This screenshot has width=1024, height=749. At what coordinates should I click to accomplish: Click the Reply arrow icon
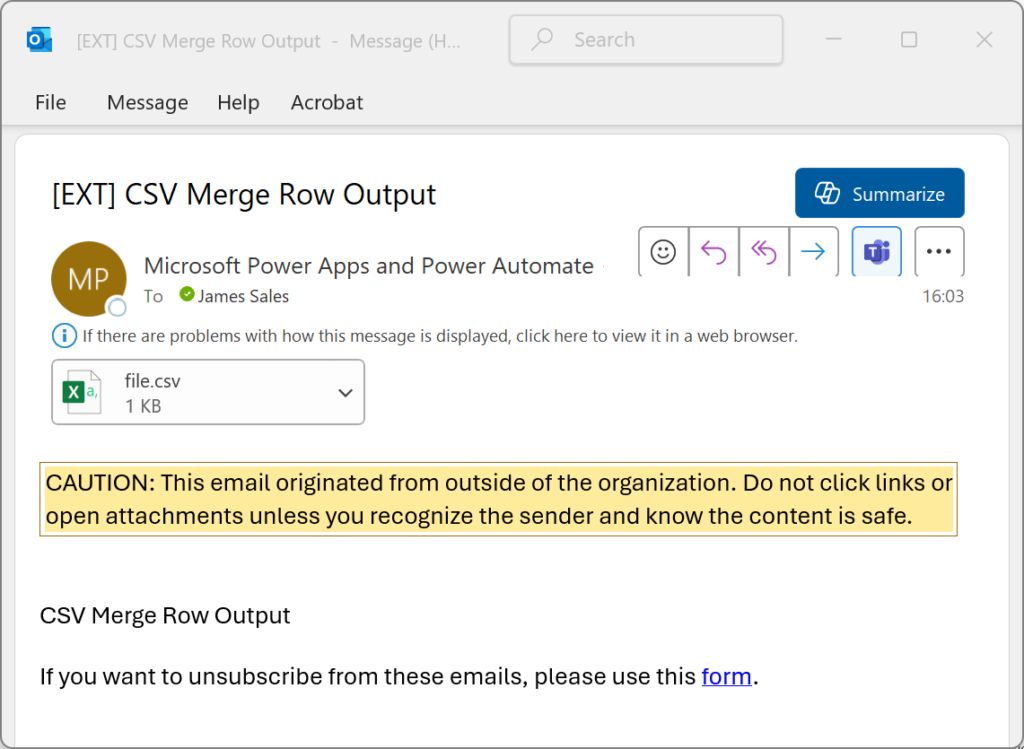(x=714, y=252)
